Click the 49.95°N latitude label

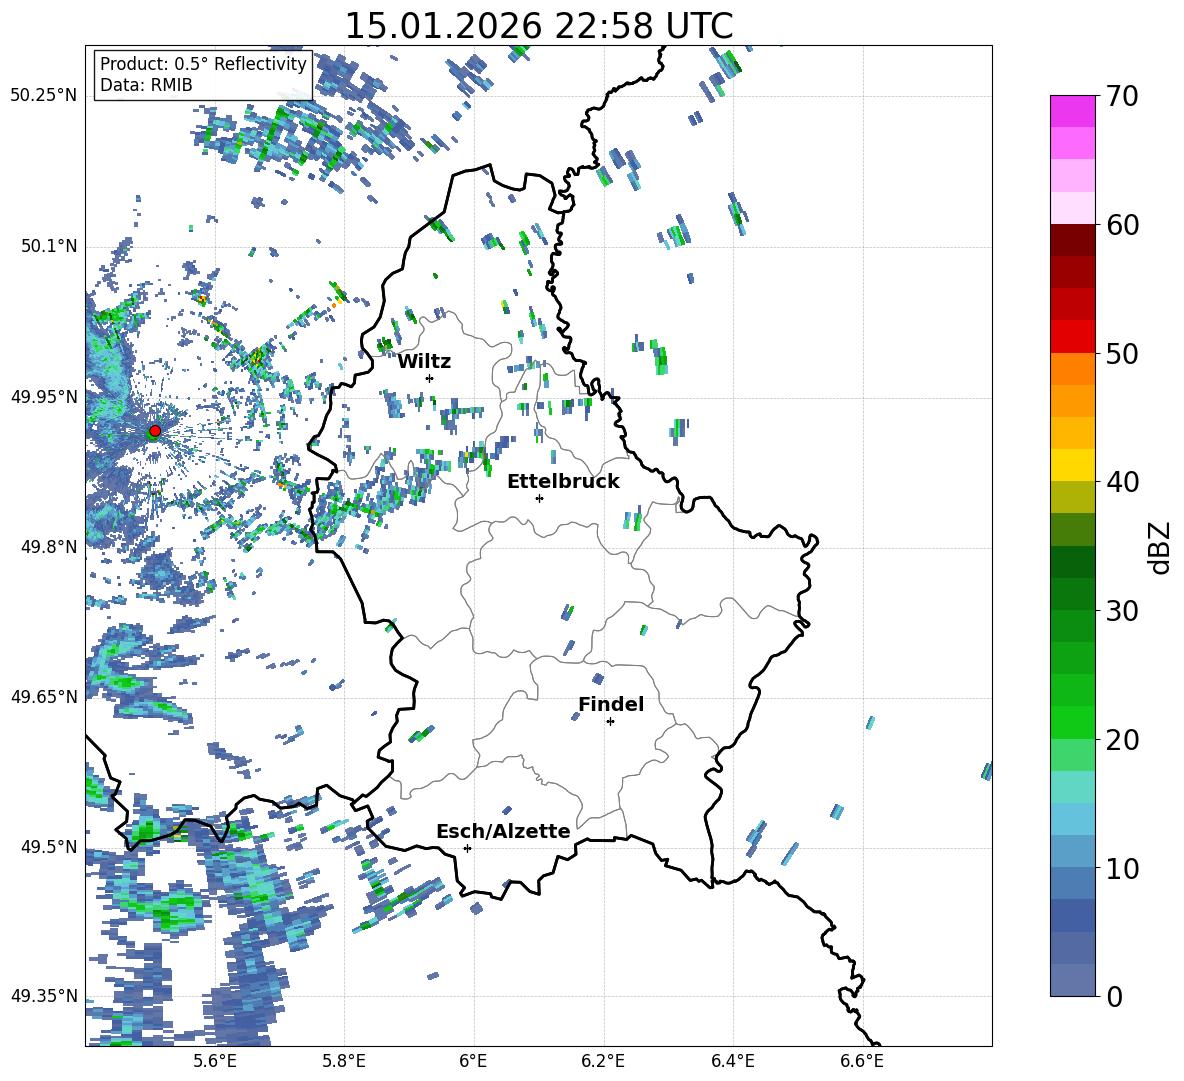(x=44, y=396)
